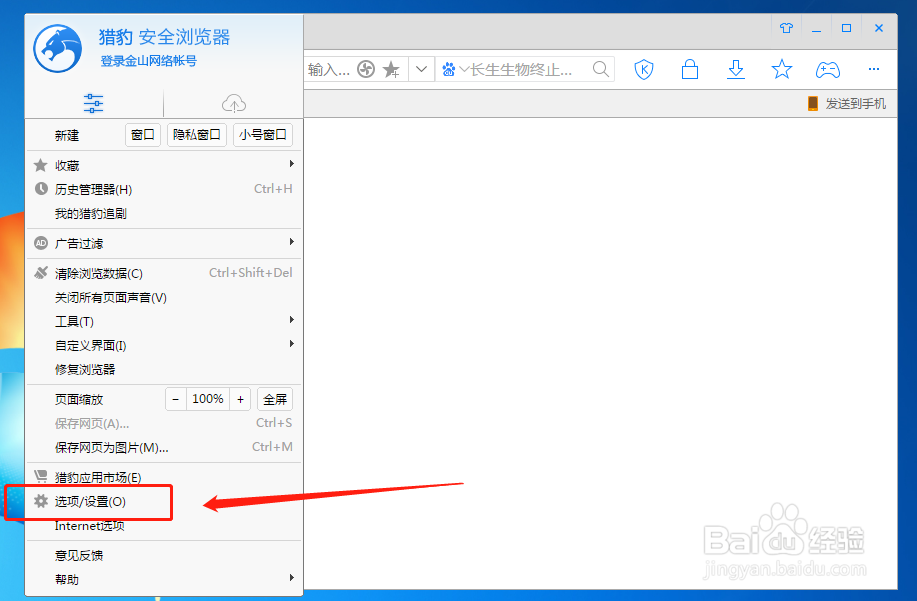Select 修复浏览器
The image size is (917, 601).
[164, 369]
